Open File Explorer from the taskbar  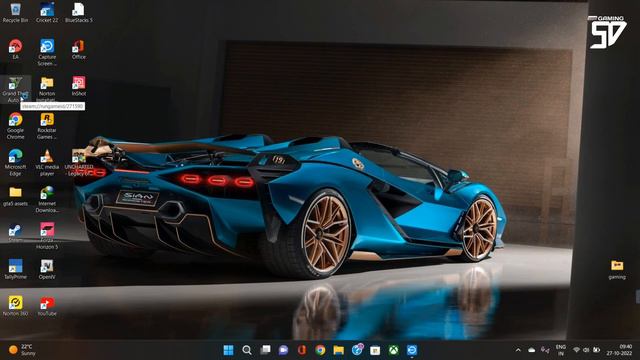tap(338, 350)
